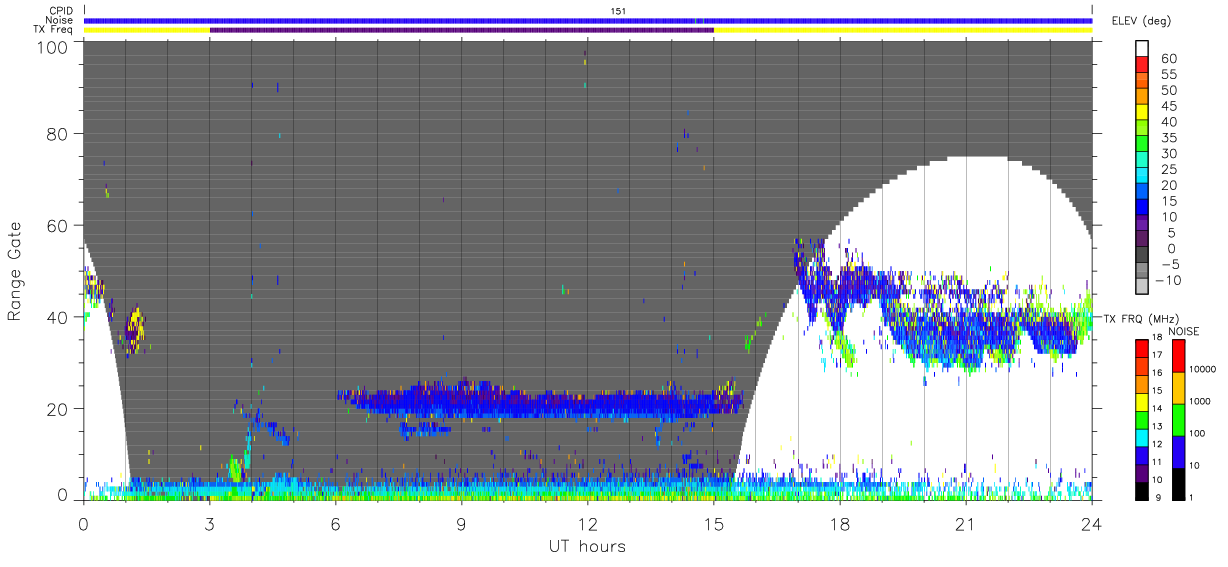Image resolution: width=1228 pixels, height=567 pixels.
Task: Click the CPID value 151
Action: point(618,11)
